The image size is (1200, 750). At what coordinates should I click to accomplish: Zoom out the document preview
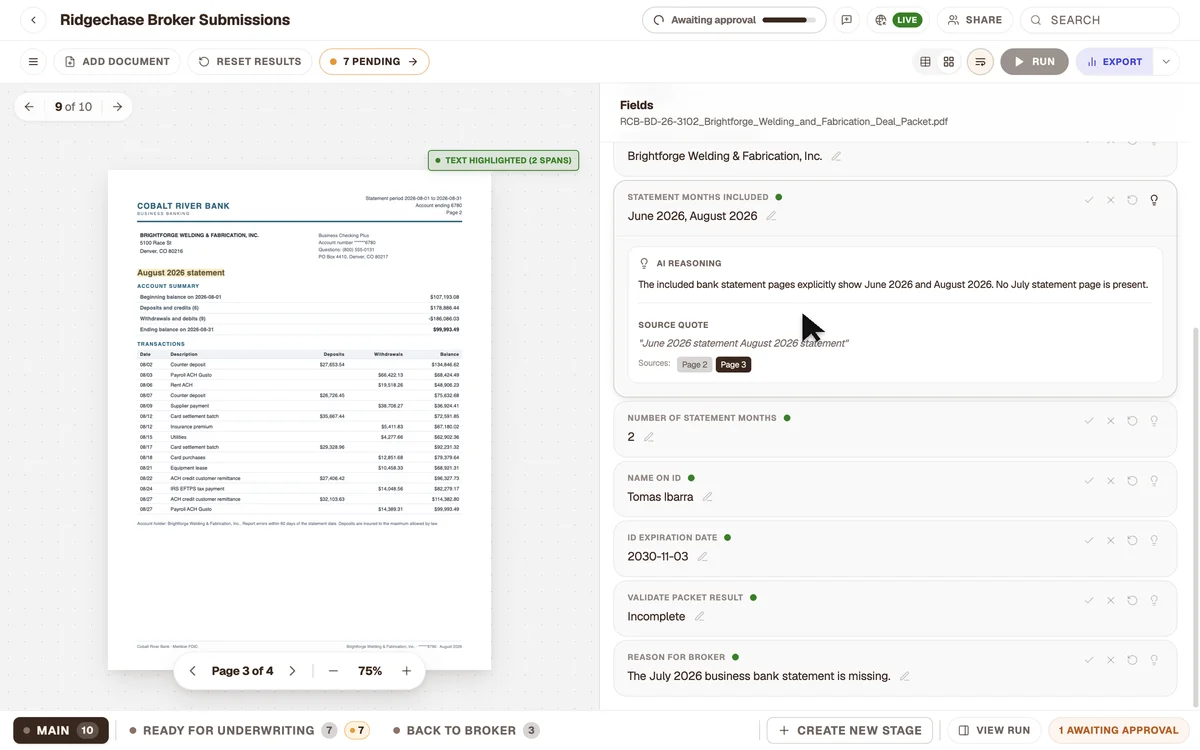coord(333,671)
